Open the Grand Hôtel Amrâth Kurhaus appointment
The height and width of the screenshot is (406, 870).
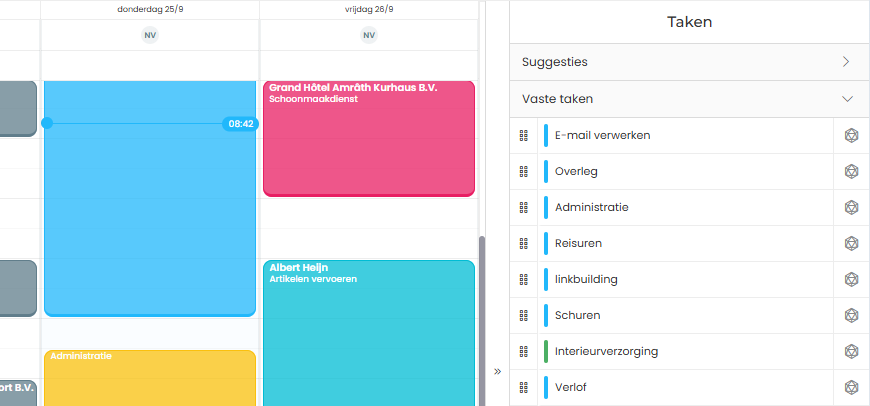[x=368, y=138]
